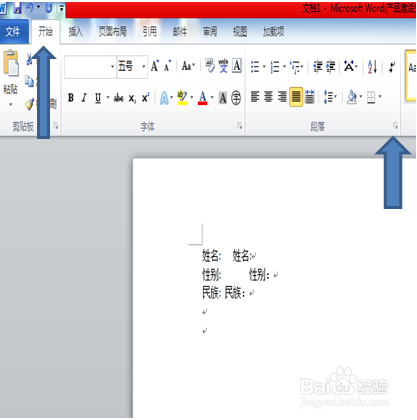Align text right
The height and width of the screenshot is (420, 417).
(282, 97)
